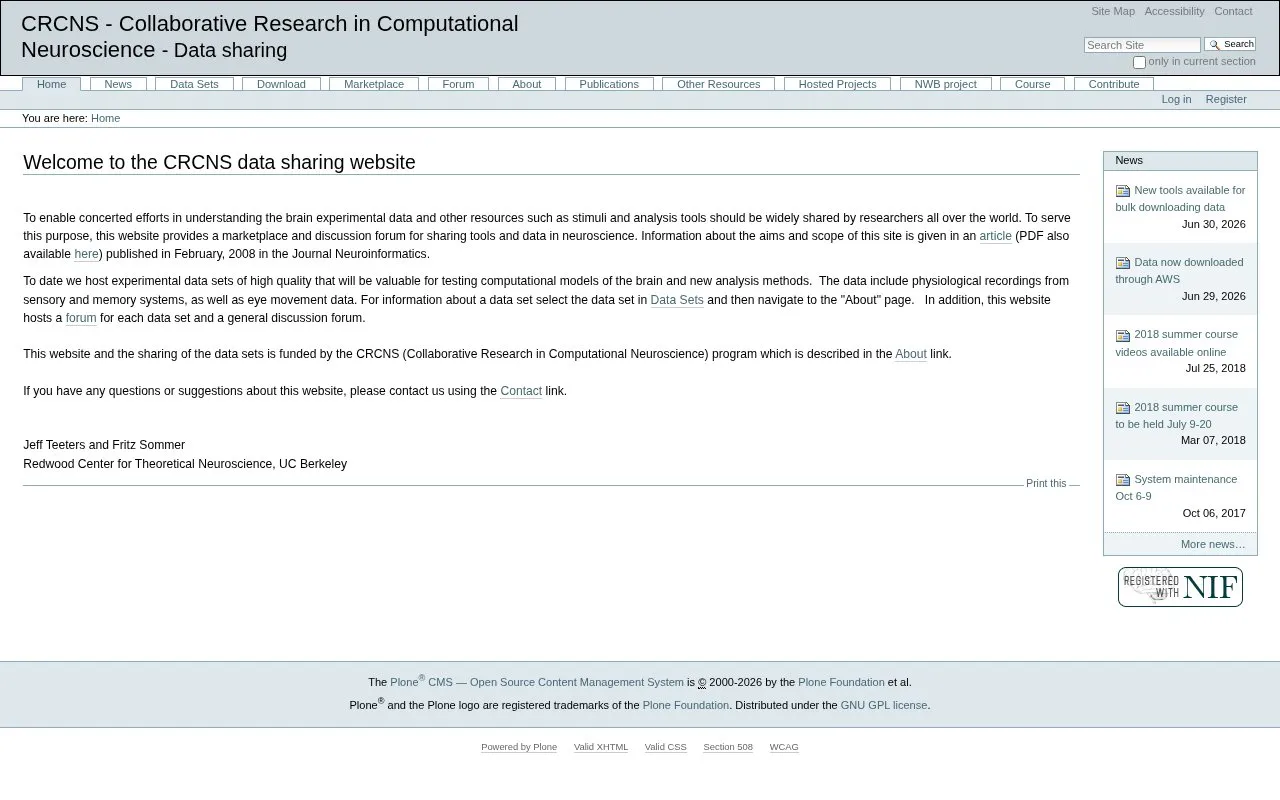This screenshot has width=1280, height=800.
Task: Open 'Data now downloaded through AWS' news
Action: (x=1180, y=271)
